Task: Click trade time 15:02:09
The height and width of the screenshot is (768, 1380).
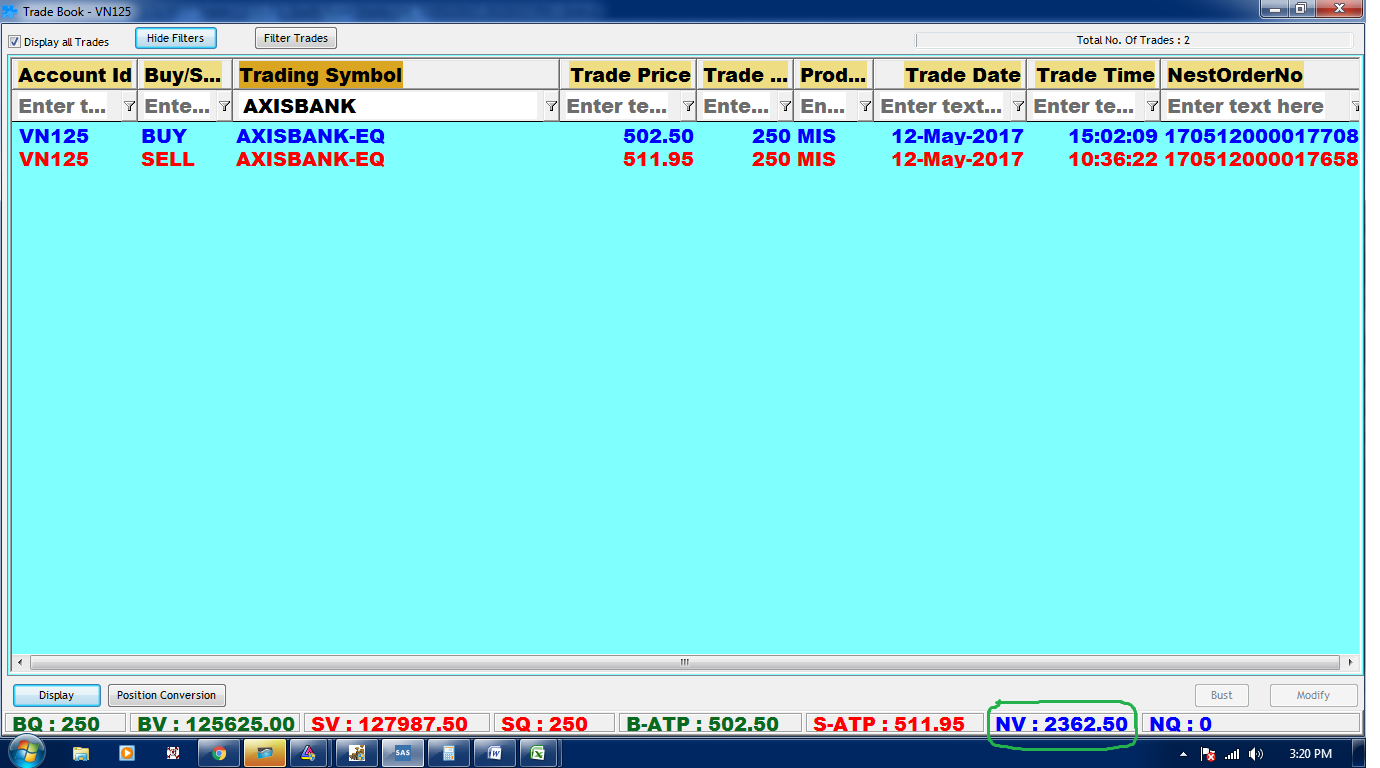Action: click(1113, 136)
